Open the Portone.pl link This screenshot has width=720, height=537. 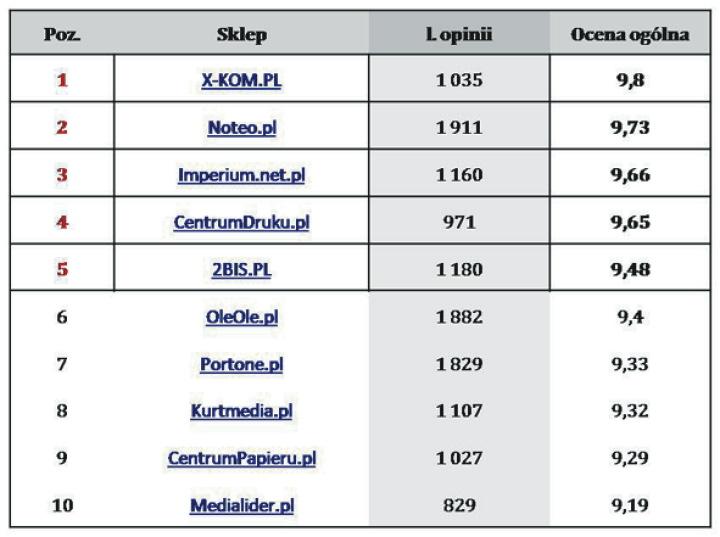pyautogui.click(x=241, y=364)
